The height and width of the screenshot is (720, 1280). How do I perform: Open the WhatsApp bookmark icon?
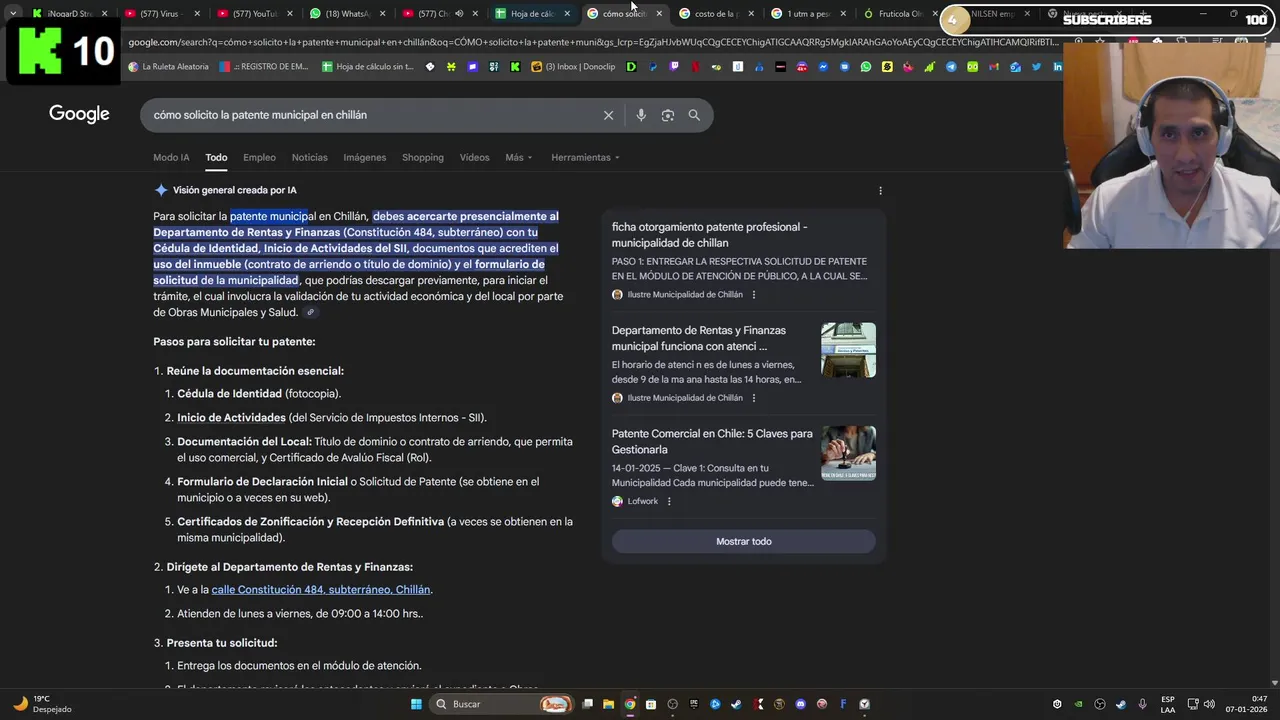pos(866,67)
